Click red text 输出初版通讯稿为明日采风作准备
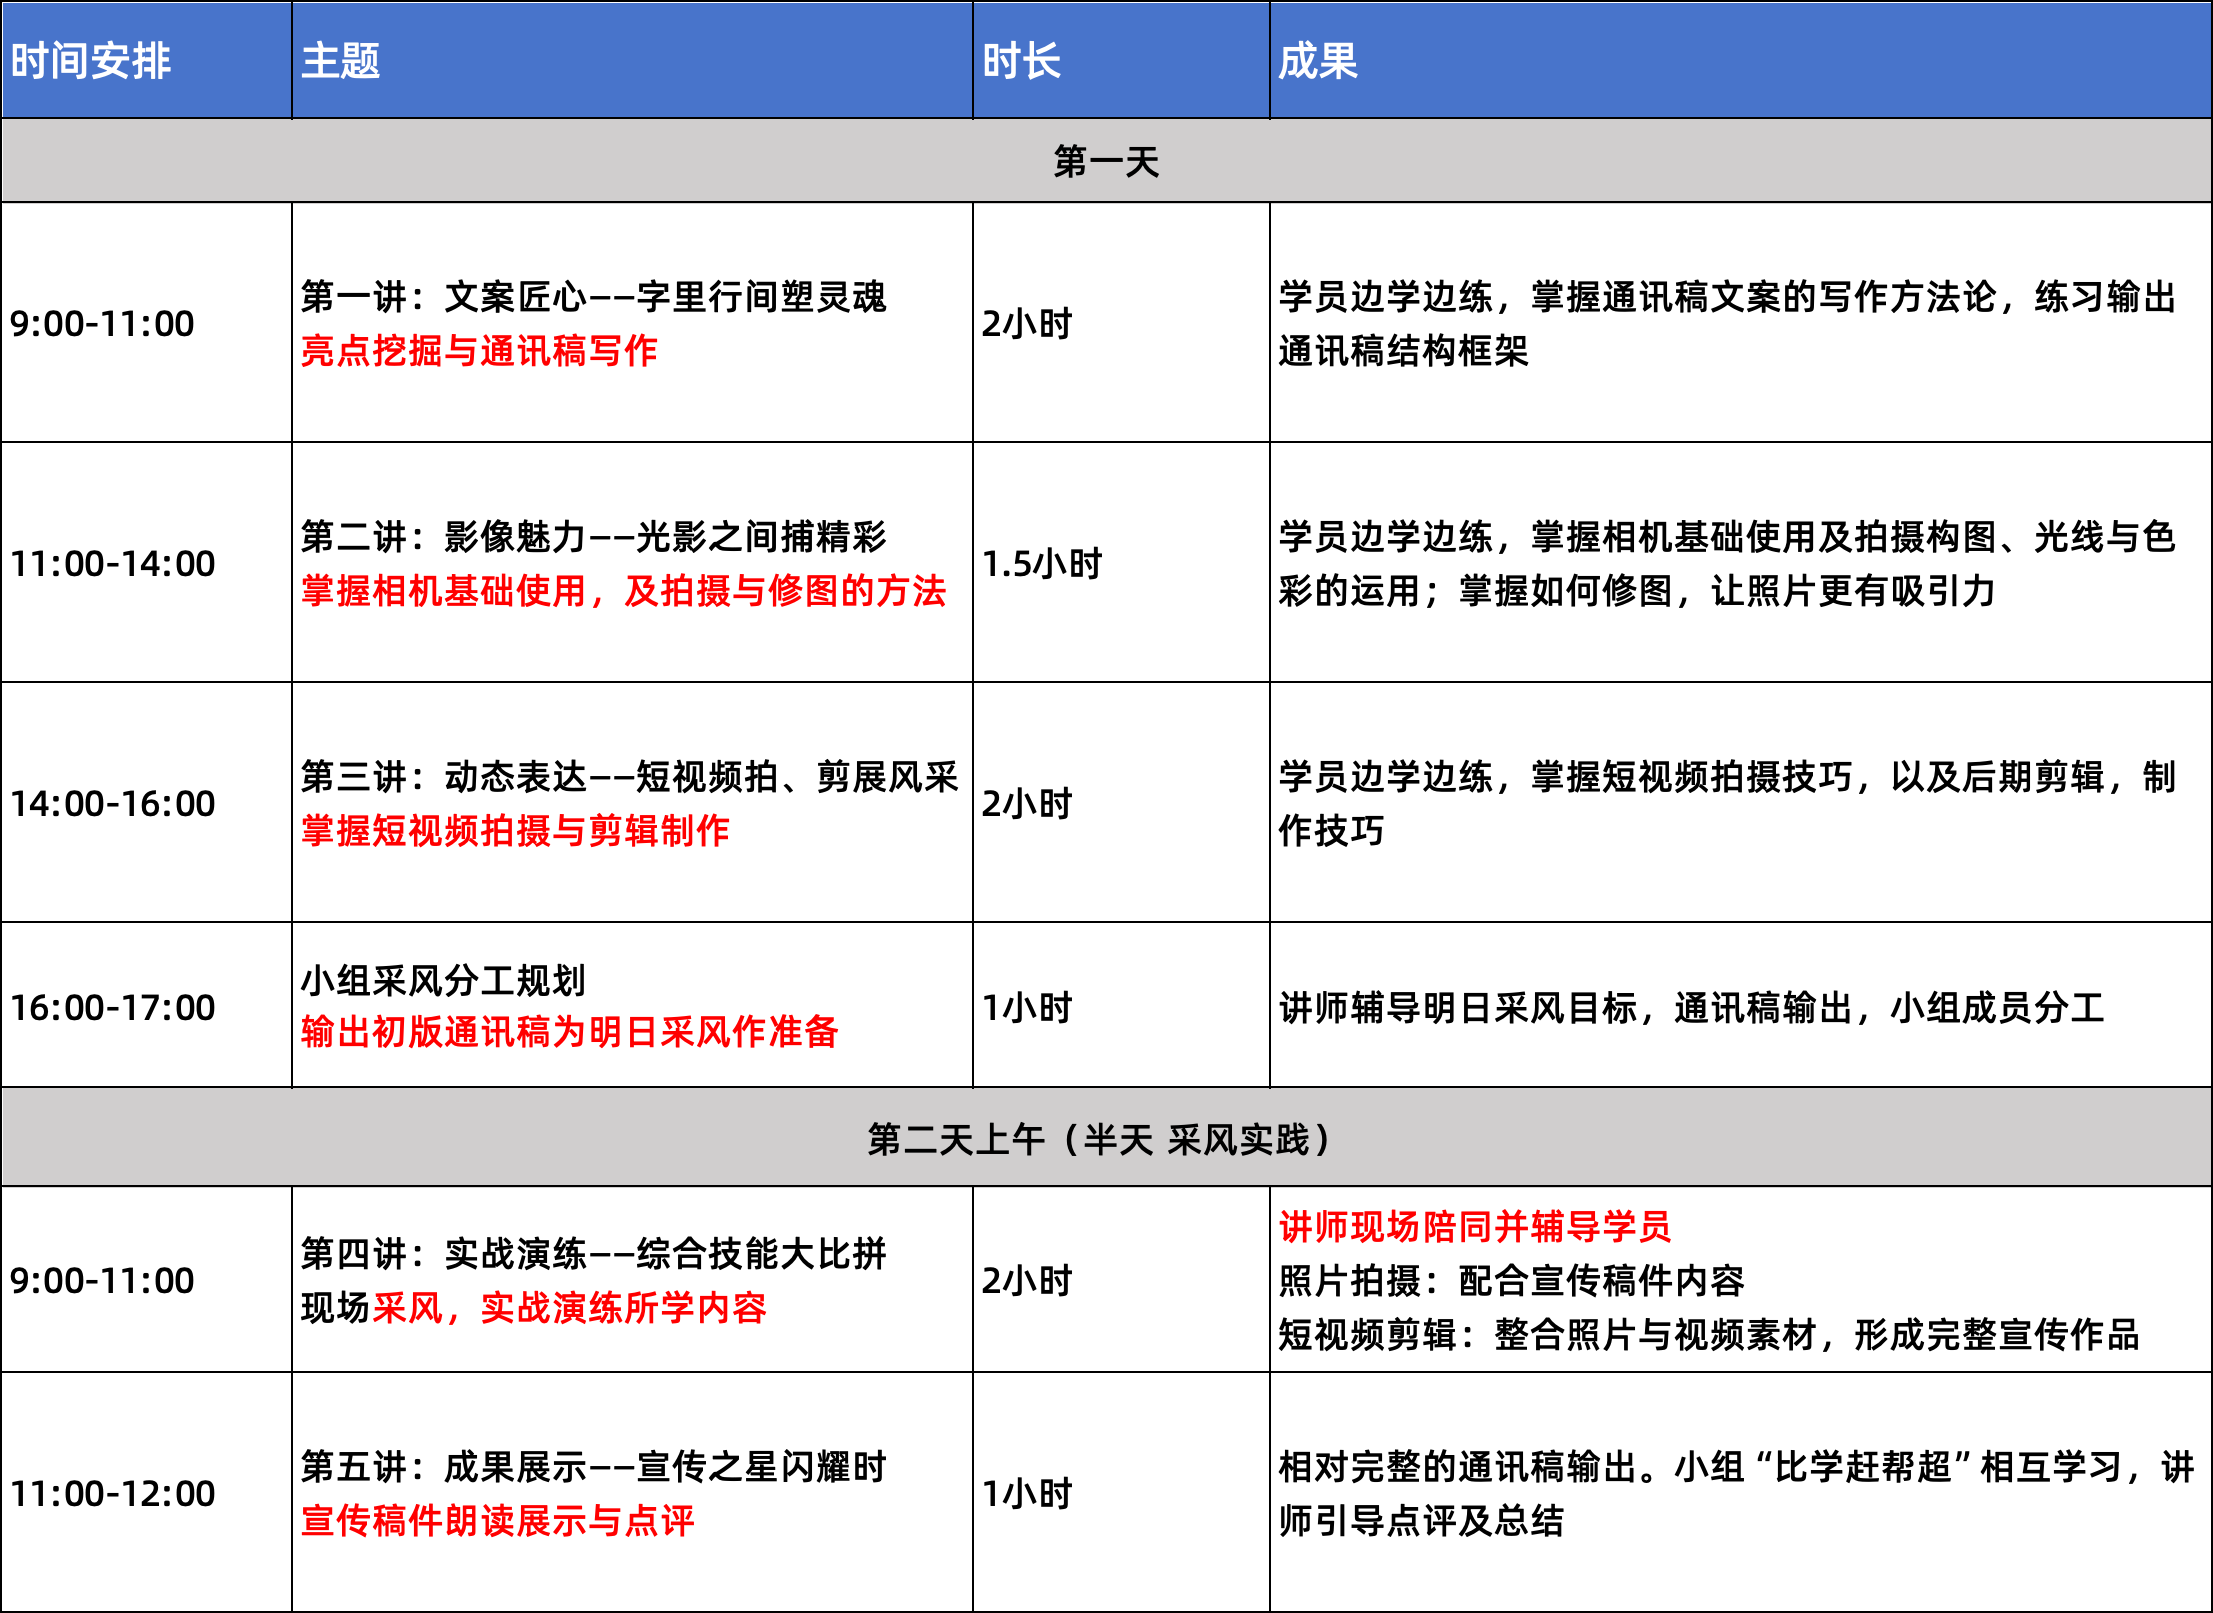 (570, 1032)
